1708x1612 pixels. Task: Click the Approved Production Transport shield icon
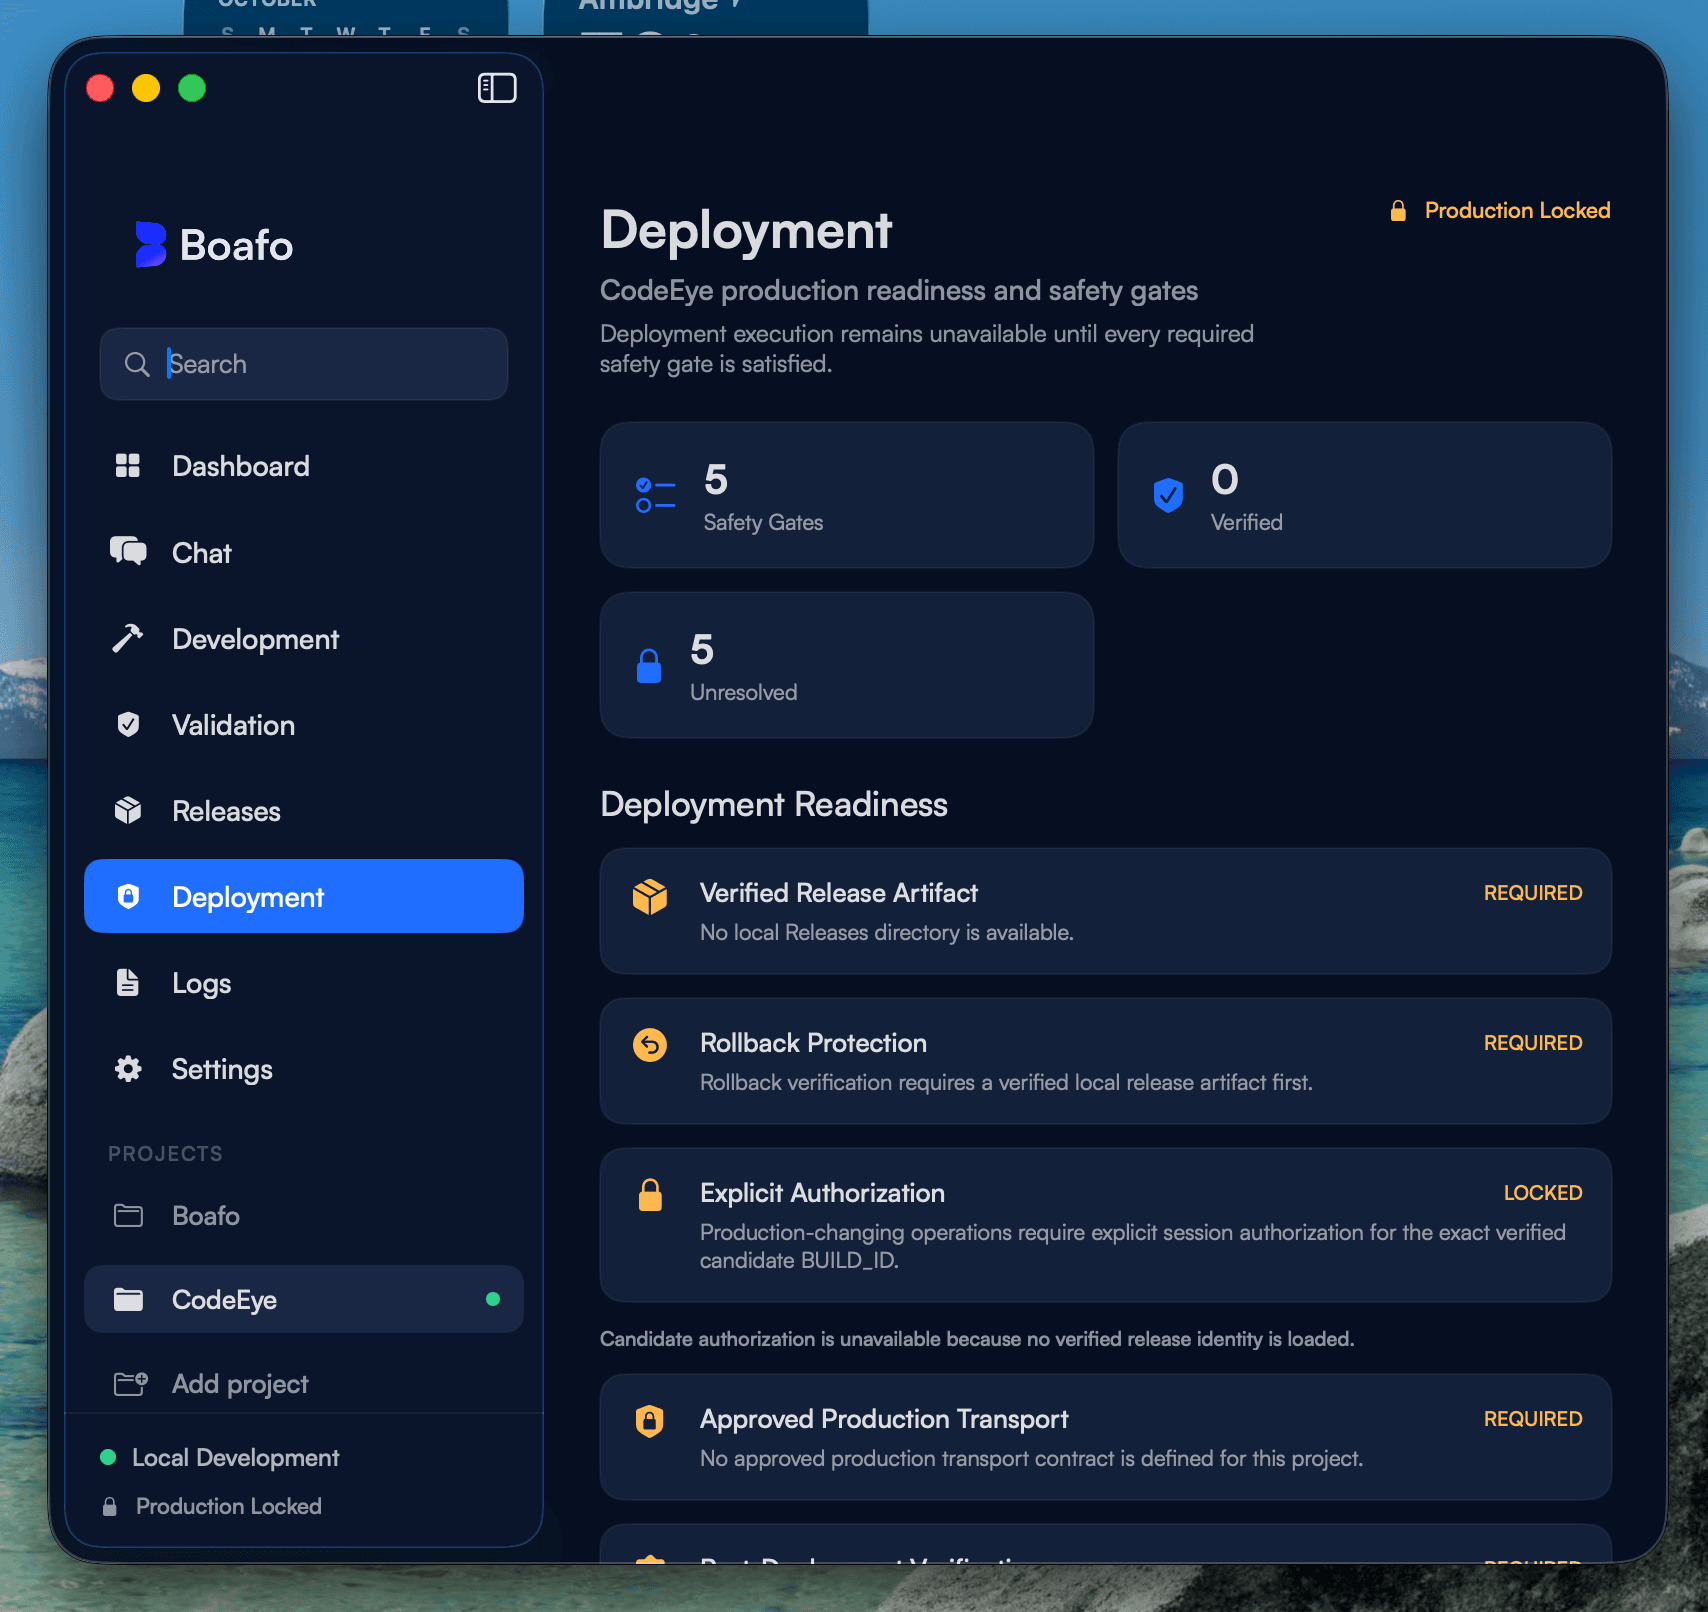(x=650, y=1421)
